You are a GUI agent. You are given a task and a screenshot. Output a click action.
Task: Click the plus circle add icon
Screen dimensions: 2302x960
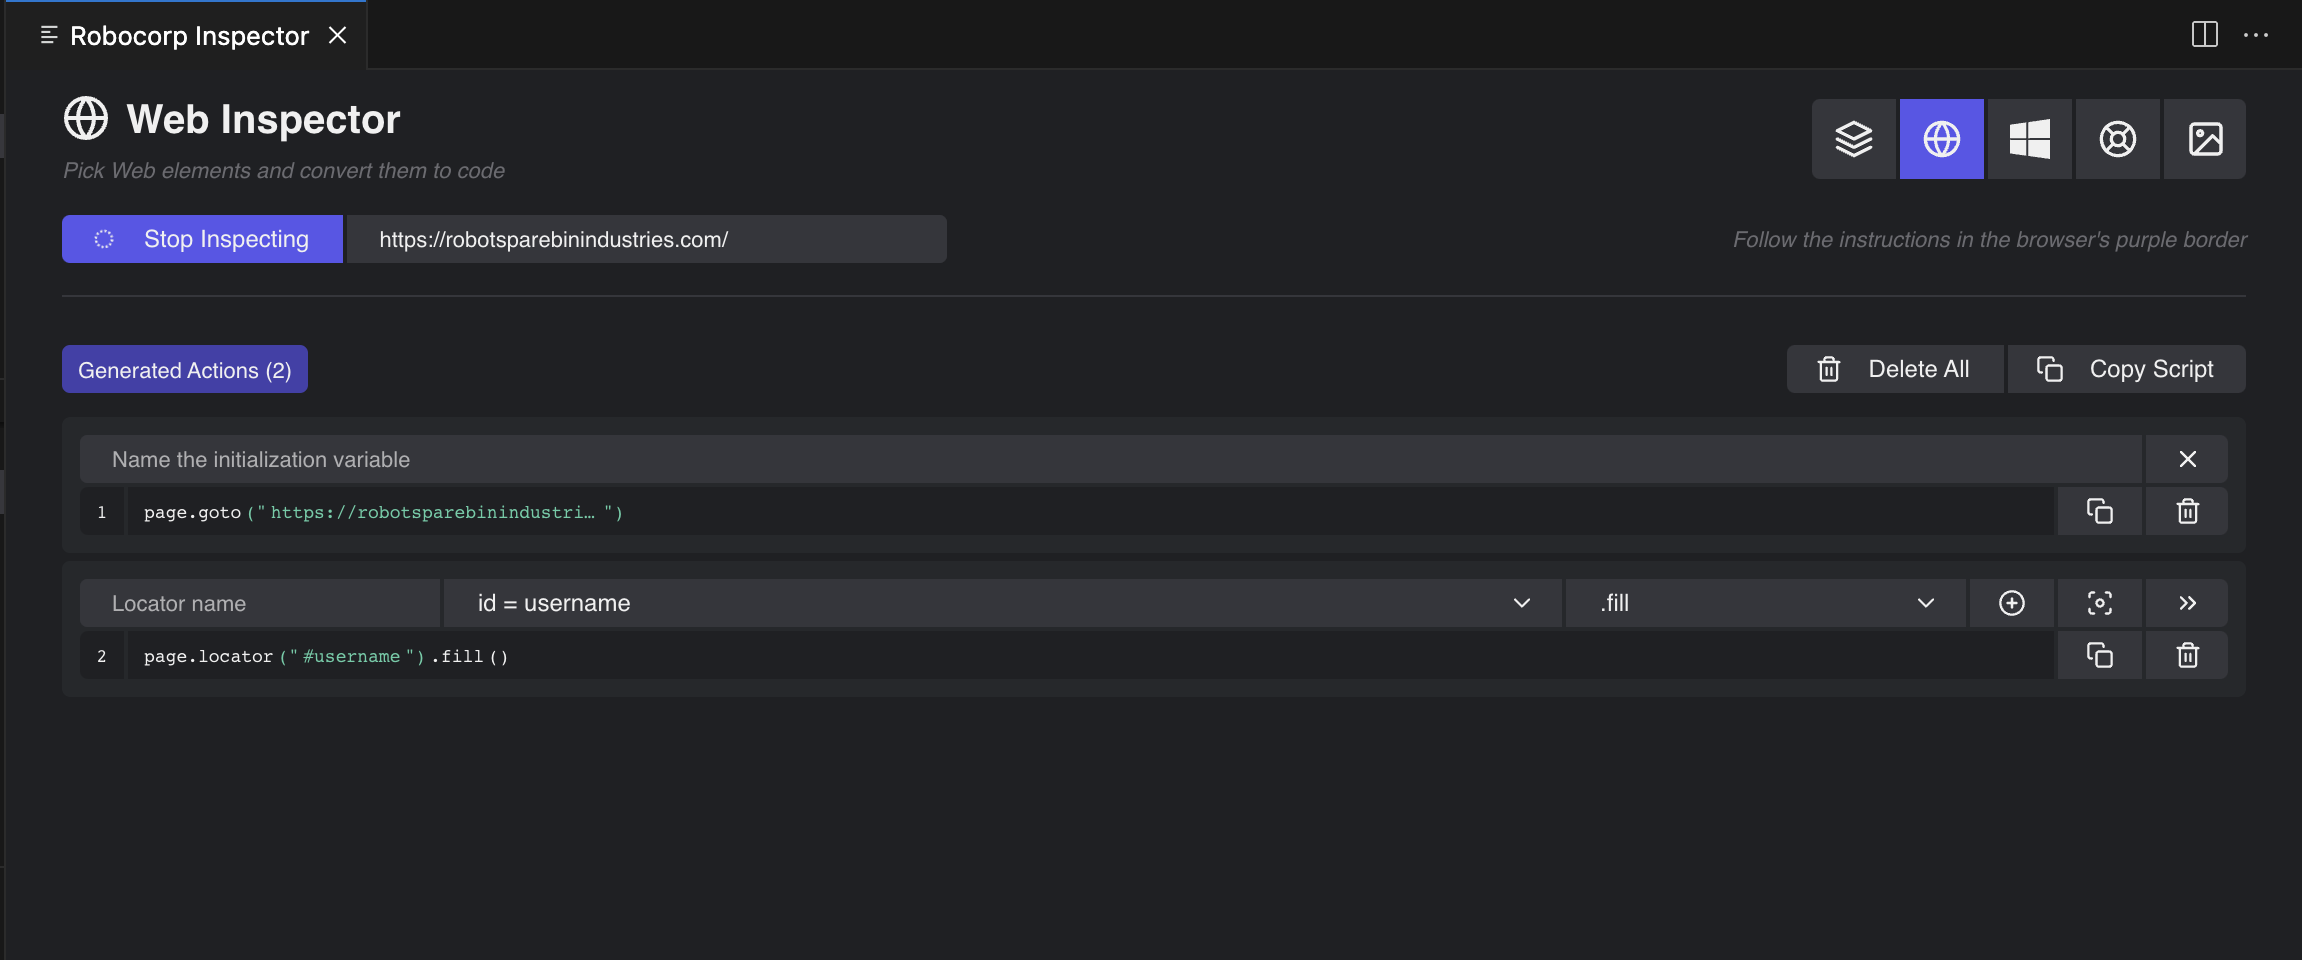pos(2011,603)
